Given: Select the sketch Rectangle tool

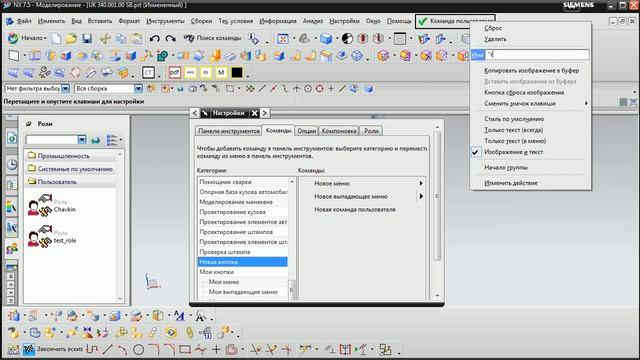Looking at the screenshot, I should coord(185,349).
